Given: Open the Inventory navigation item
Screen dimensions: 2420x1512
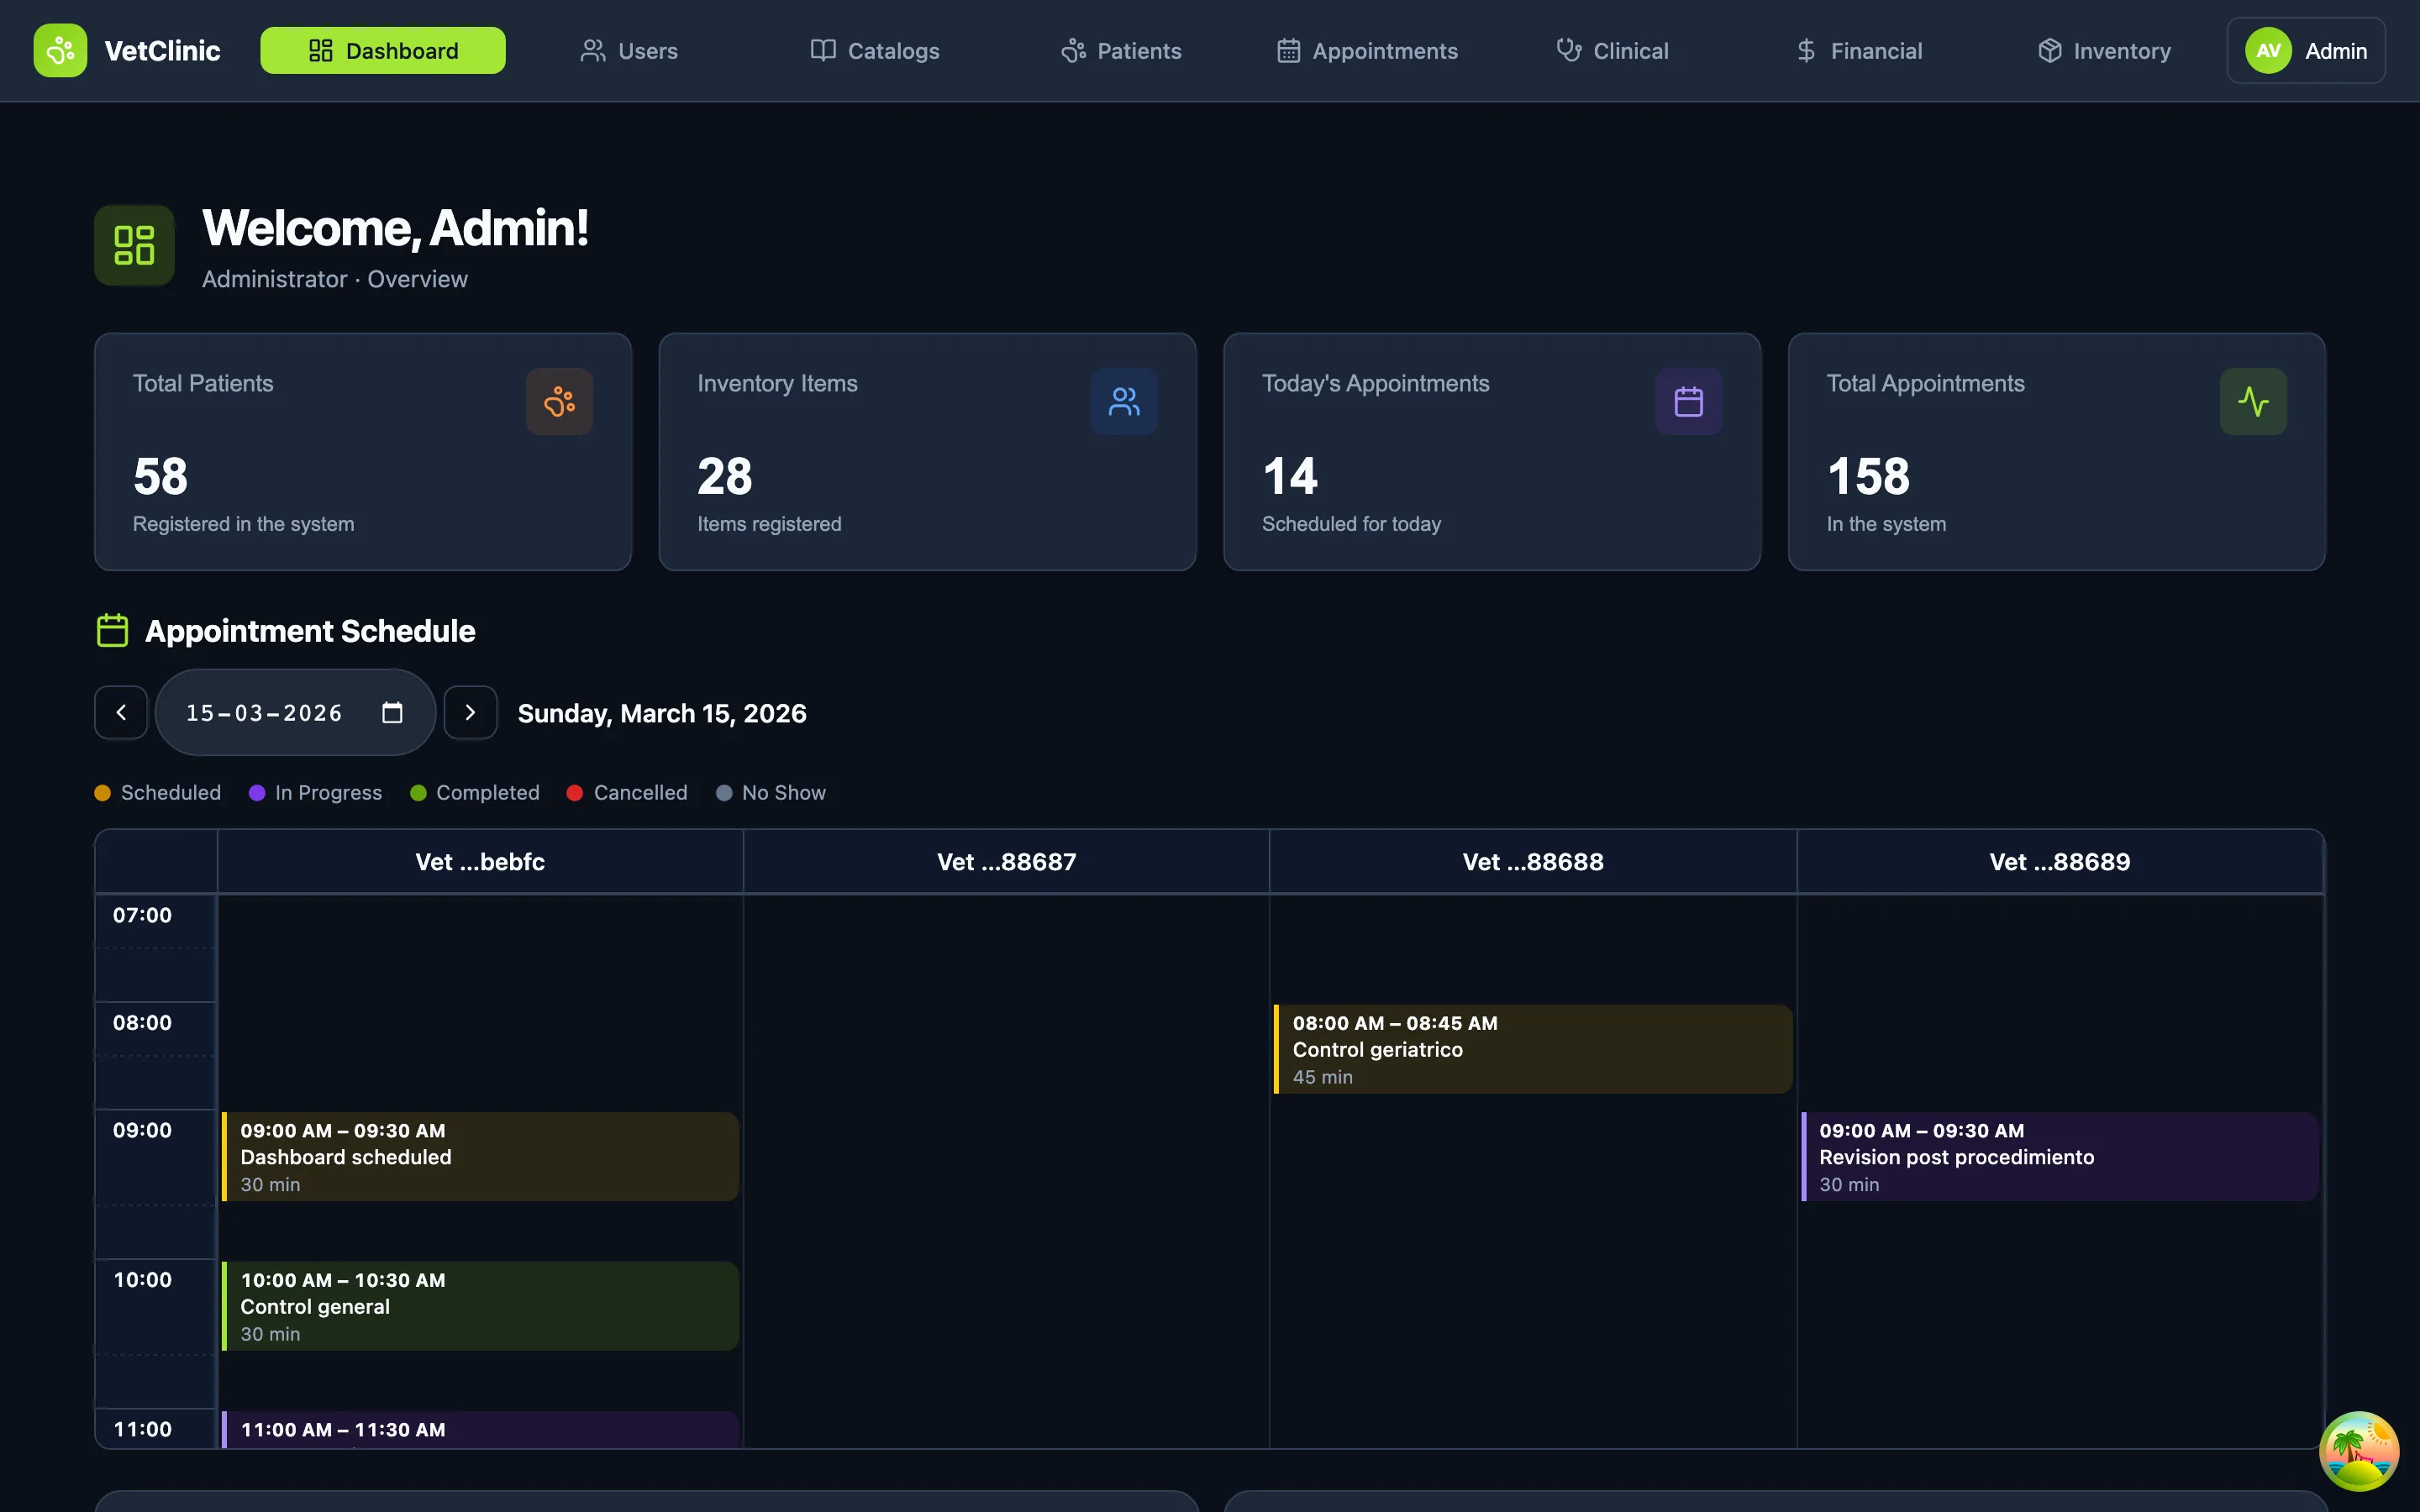Looking at the screenshot, I should click(2104, 50).
